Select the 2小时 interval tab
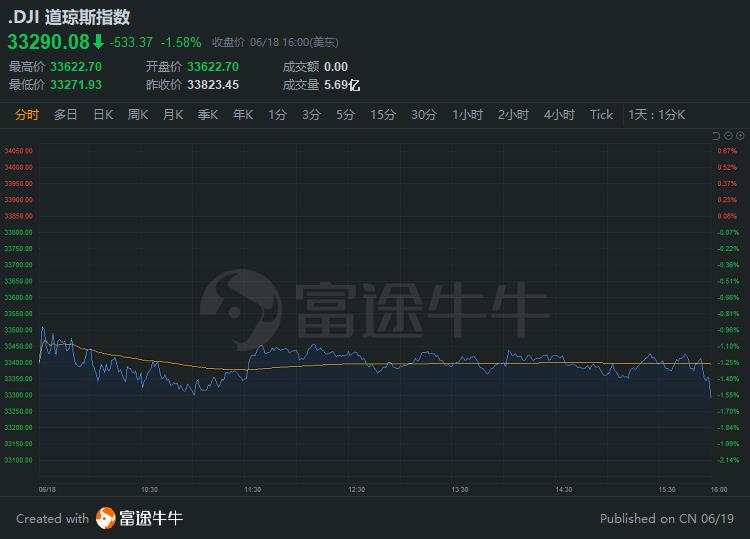Image resolution: width=750 pixels, height=539 pixels. [513, 115]
